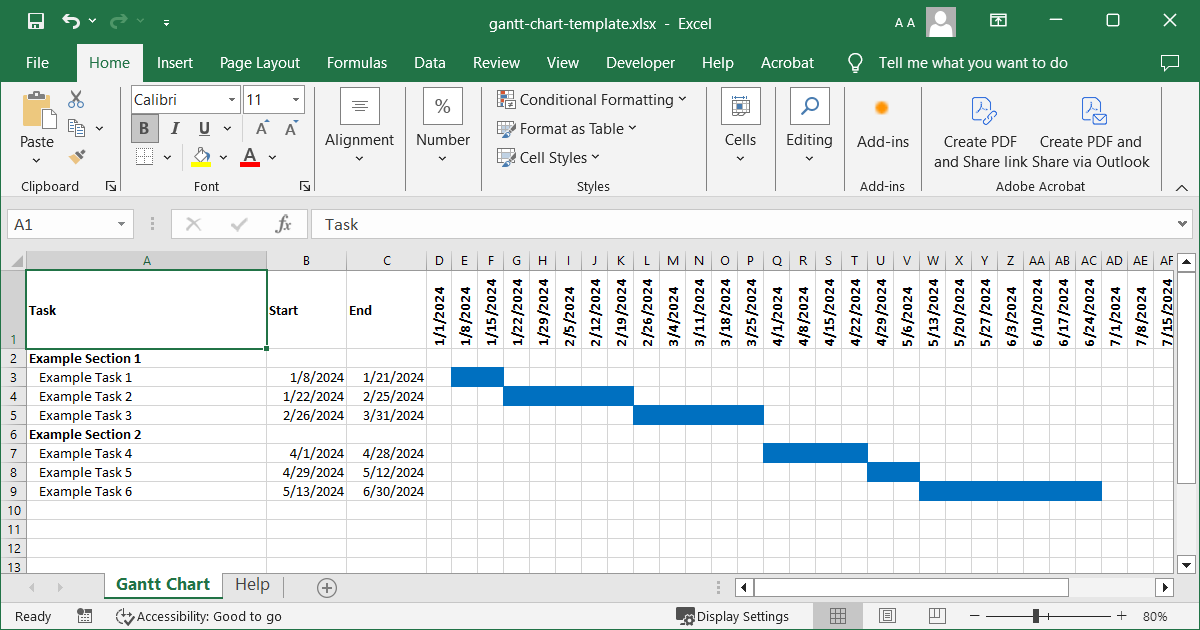Screen dimensions: 1200x630
Task: Apply Format as Table
Action: tap(567, 128)
